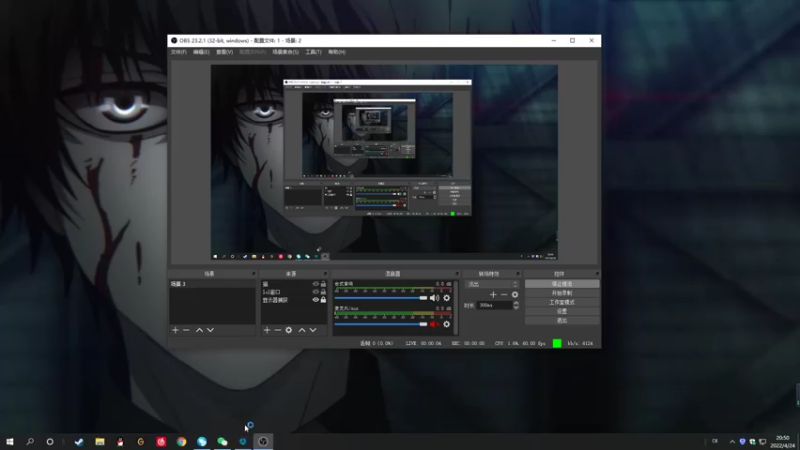Undock the 场景 panel via its header icon
The height and width of the screenshot is (450, 800).
(254, 274)
